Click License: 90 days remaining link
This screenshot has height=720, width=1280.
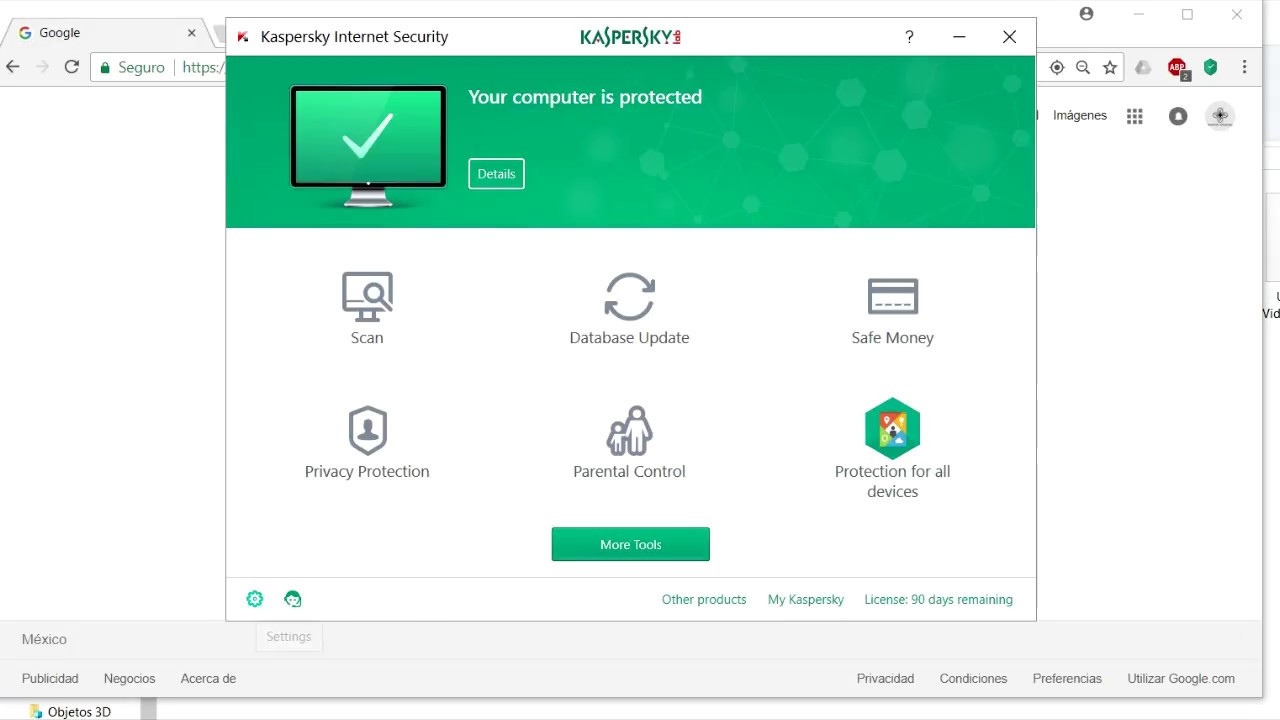[938, 599]
